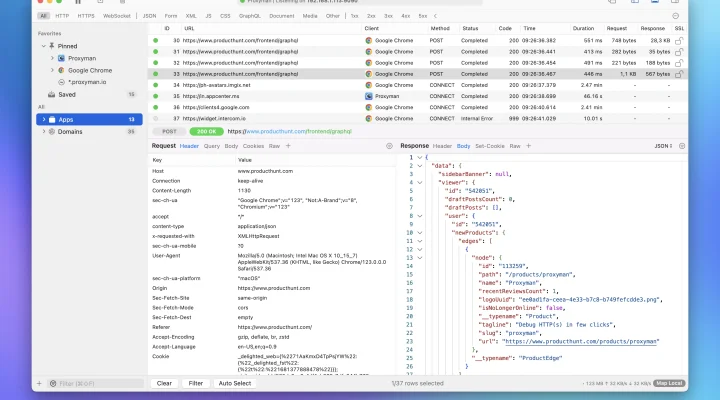
Task: Open the Response Set-Cookie tab
Action: pyautogui.click(x=489, y=146)
